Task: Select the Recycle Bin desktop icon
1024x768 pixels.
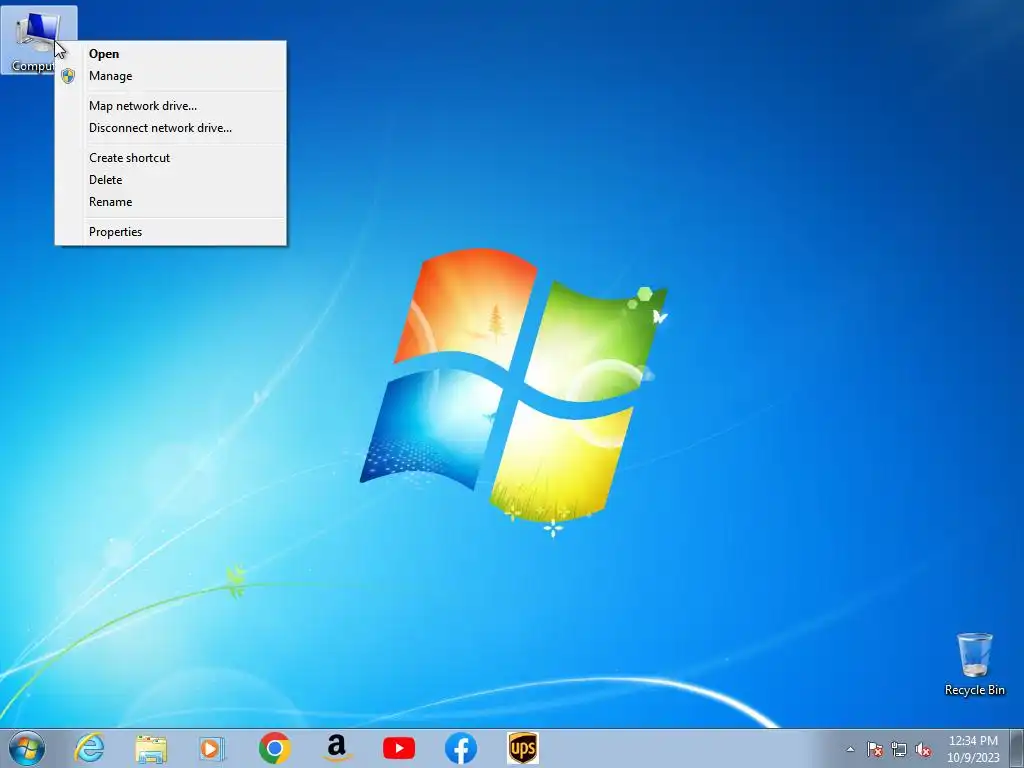Action: (974, 664)
